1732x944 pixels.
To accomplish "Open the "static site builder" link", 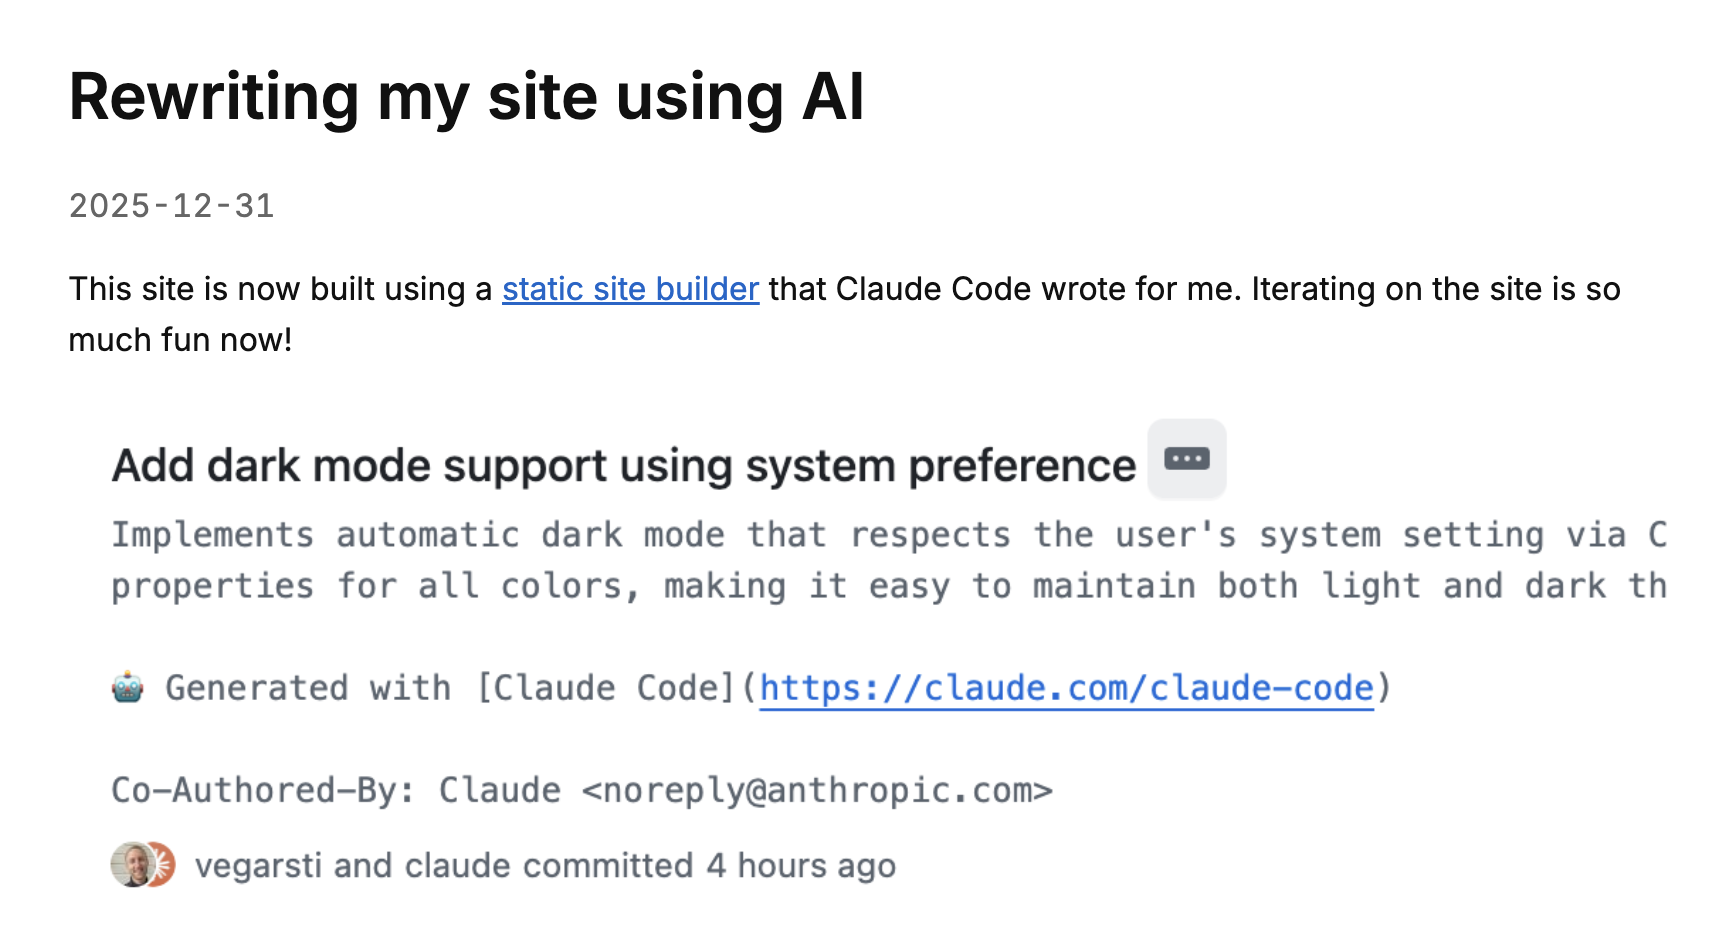I will (x=630, y=289).
